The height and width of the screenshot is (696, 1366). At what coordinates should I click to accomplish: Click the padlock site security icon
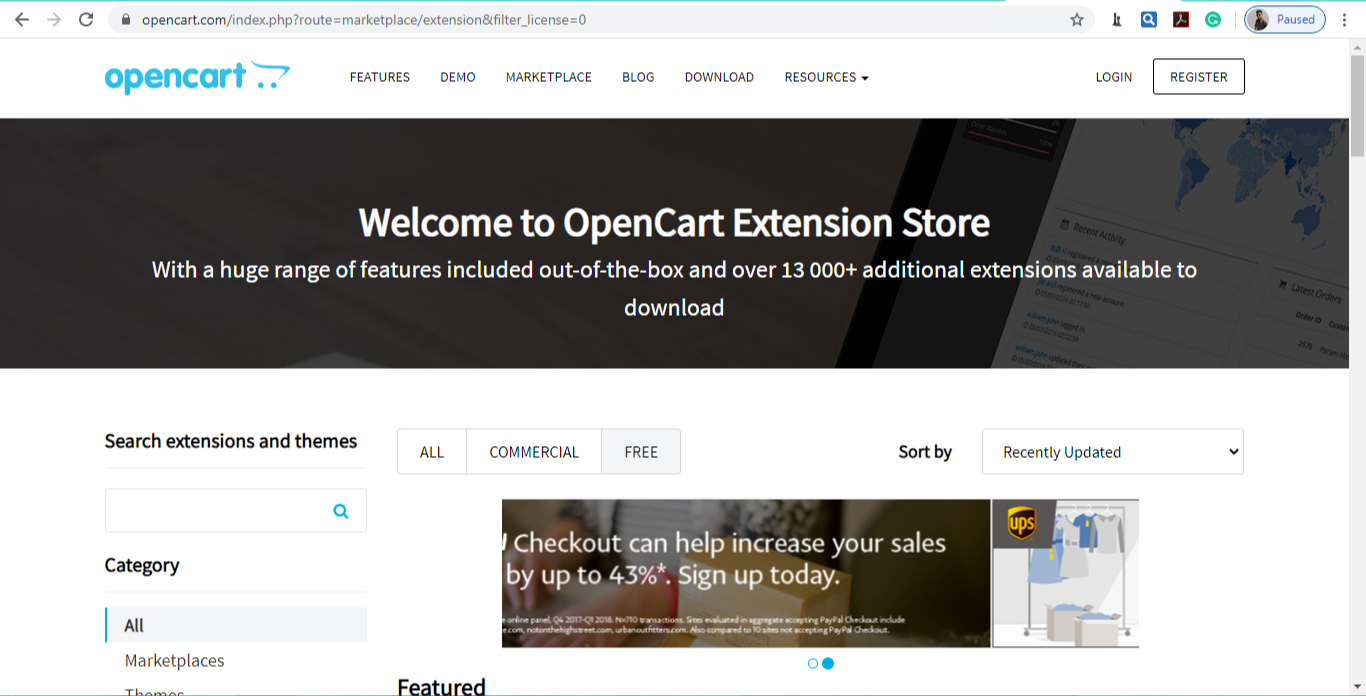click(125, 20)
